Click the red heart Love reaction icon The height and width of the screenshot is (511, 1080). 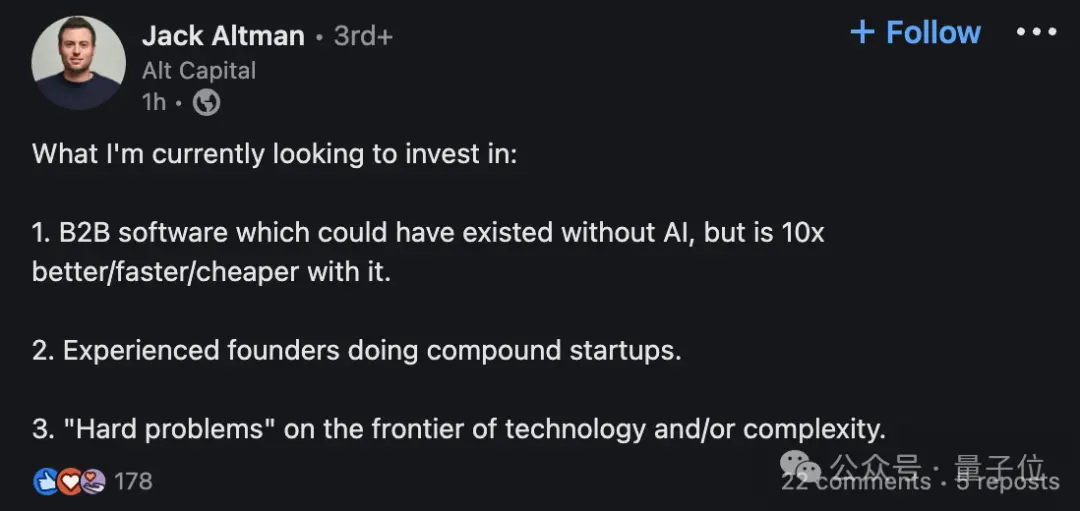point(69,481)
